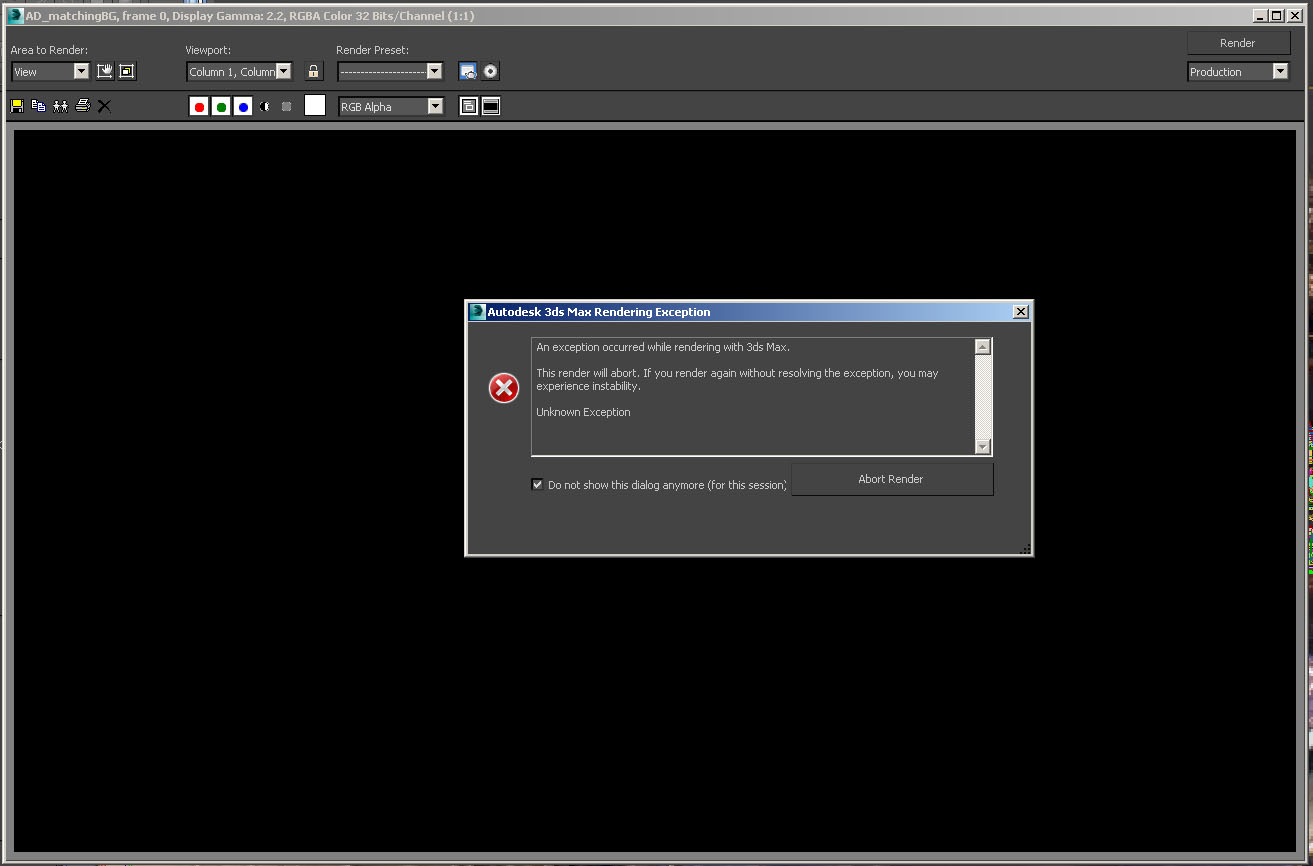Open the Render Preset dropdown
Viewport: 1313px width, 866px height.
pos(390,71)
